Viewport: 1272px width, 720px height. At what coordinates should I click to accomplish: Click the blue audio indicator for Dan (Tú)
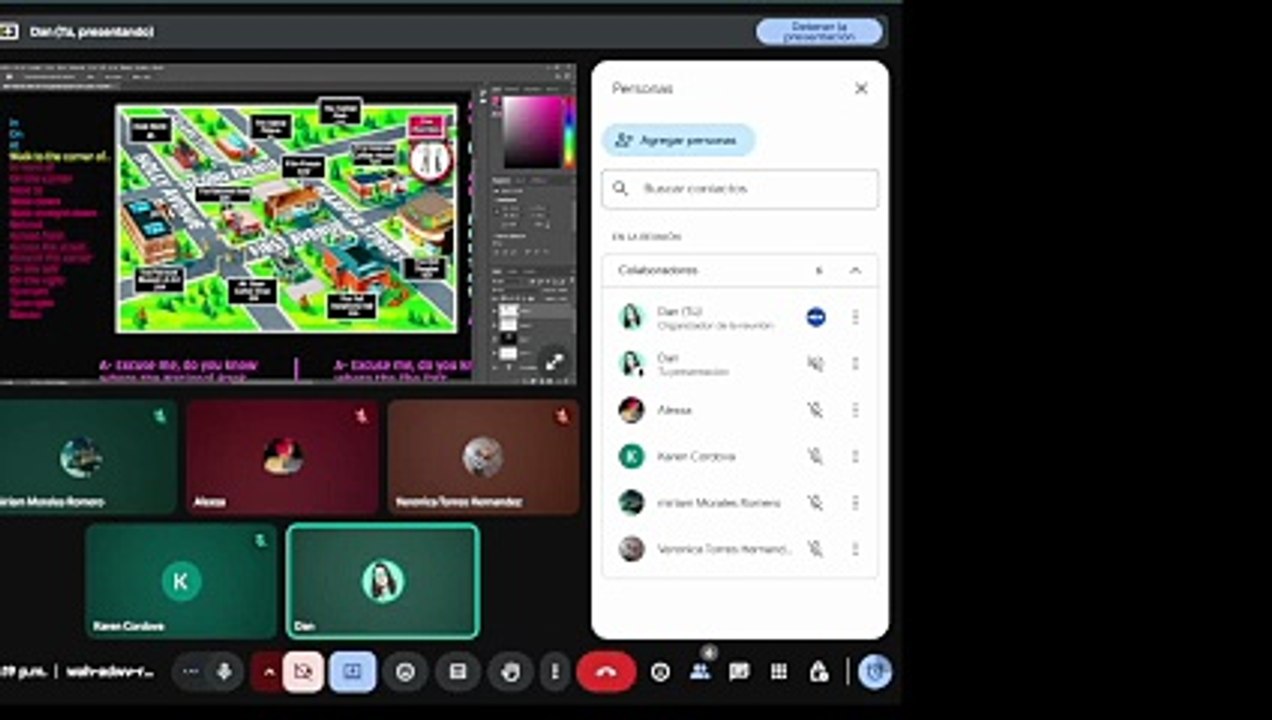(816, 317)
